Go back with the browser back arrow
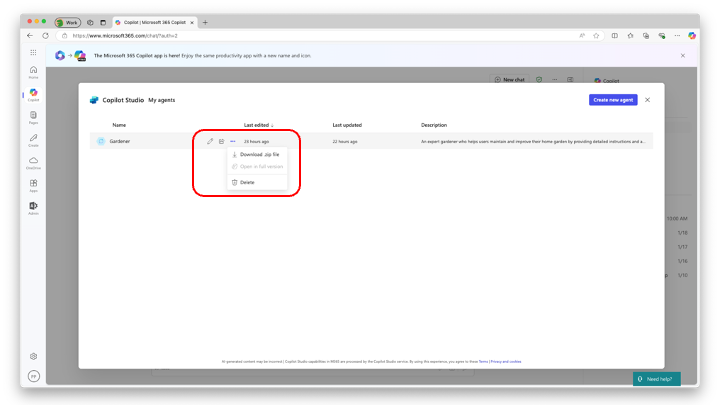This screenshot has width=720, height=405. click(30, 35)
